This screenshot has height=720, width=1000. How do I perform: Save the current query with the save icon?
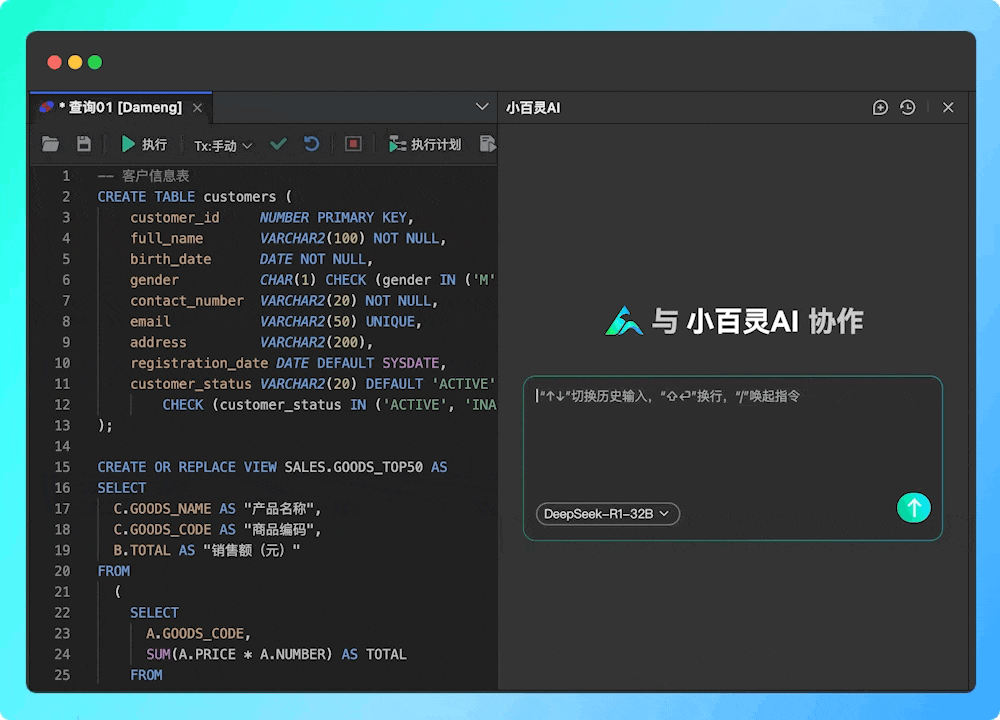click(x=84, y=143)
